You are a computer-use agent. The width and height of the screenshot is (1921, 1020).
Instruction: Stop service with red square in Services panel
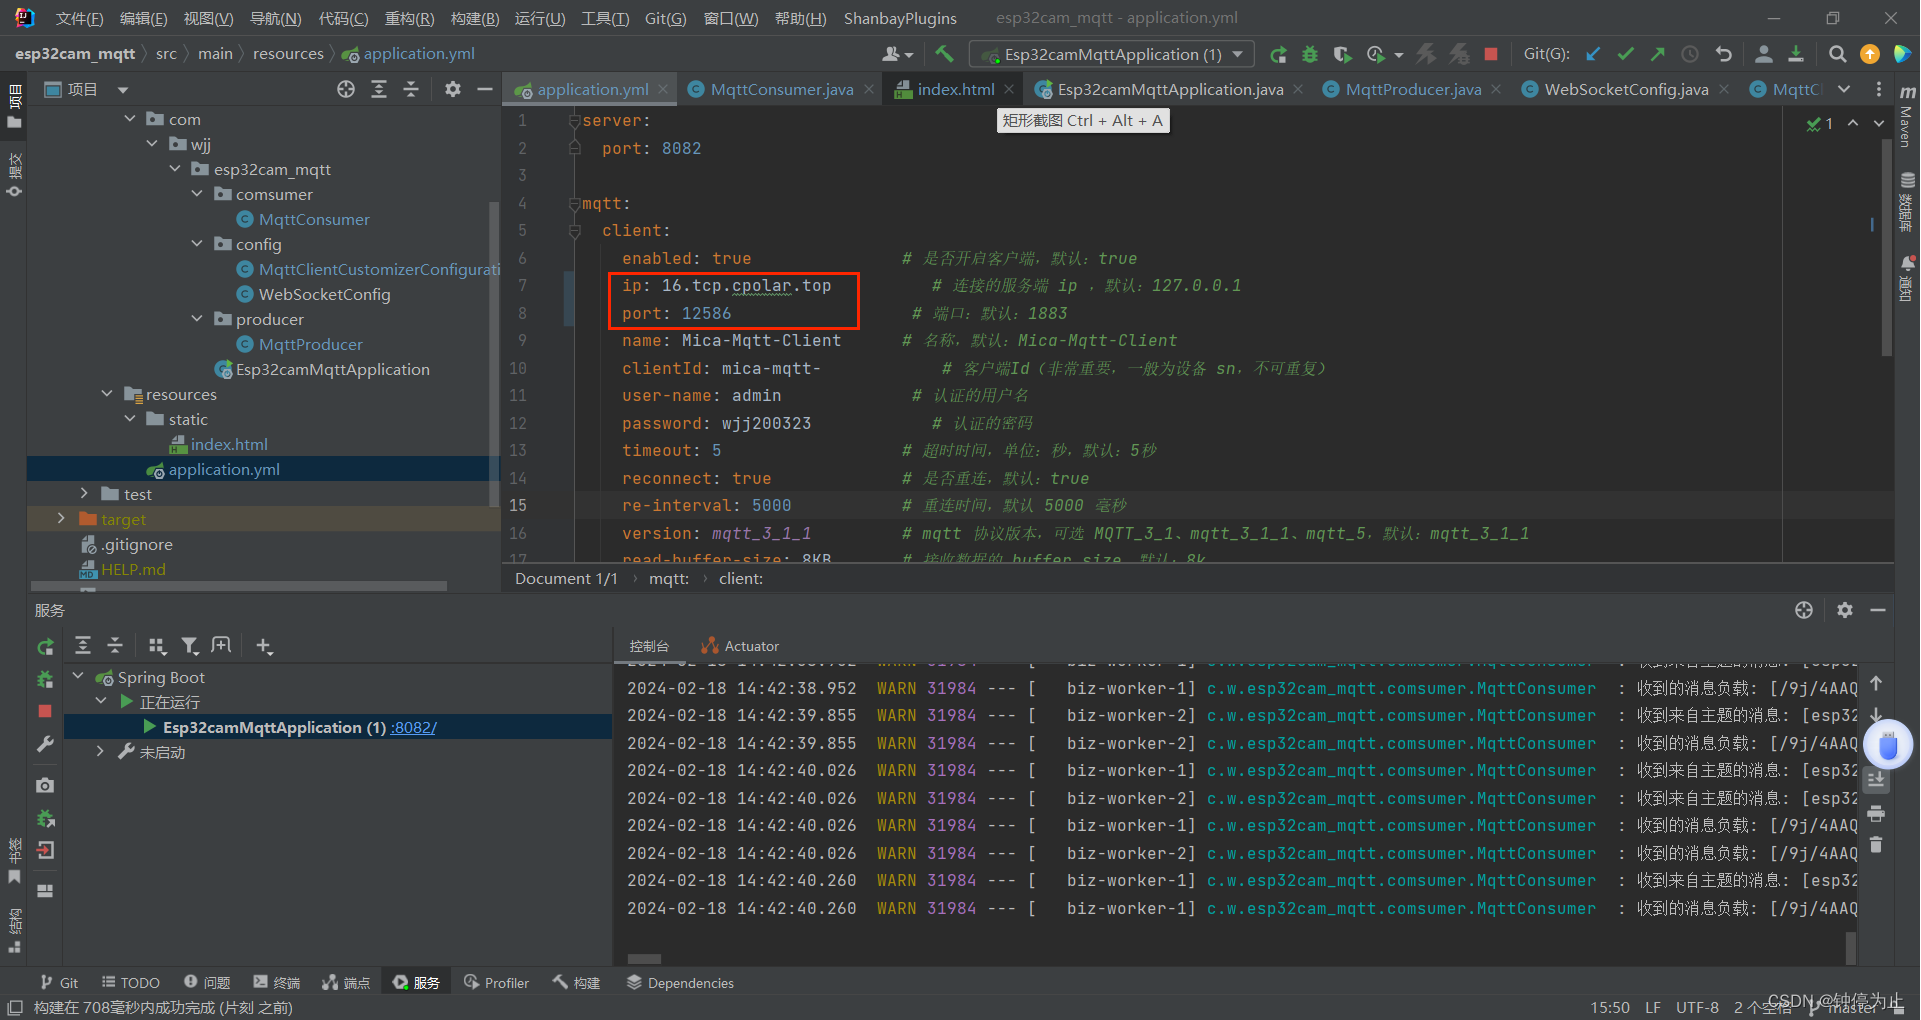[x=45, y=711]
